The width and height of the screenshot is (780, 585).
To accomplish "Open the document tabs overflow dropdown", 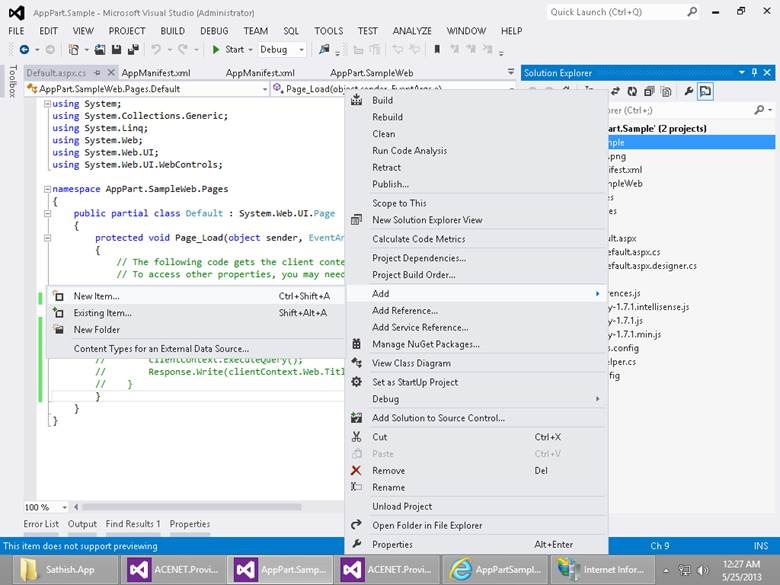I will coord(510,72).
